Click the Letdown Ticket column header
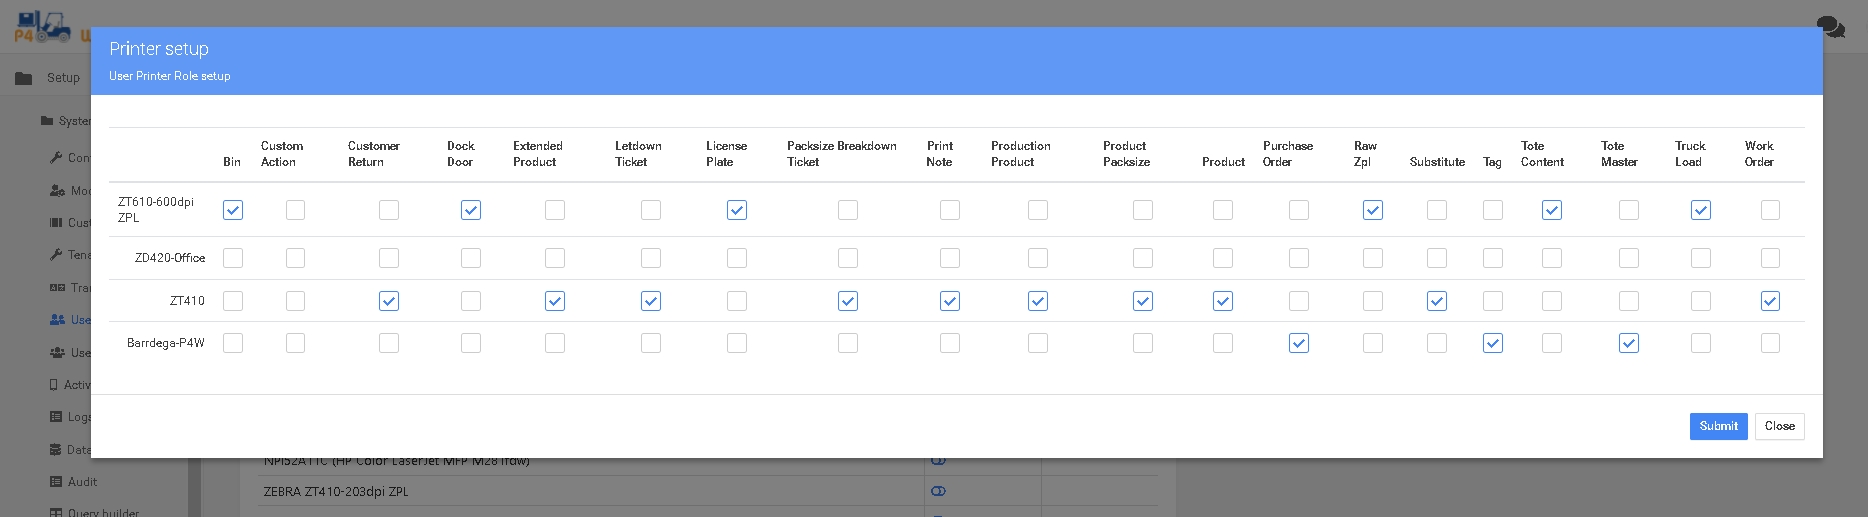 coord(638,154)
